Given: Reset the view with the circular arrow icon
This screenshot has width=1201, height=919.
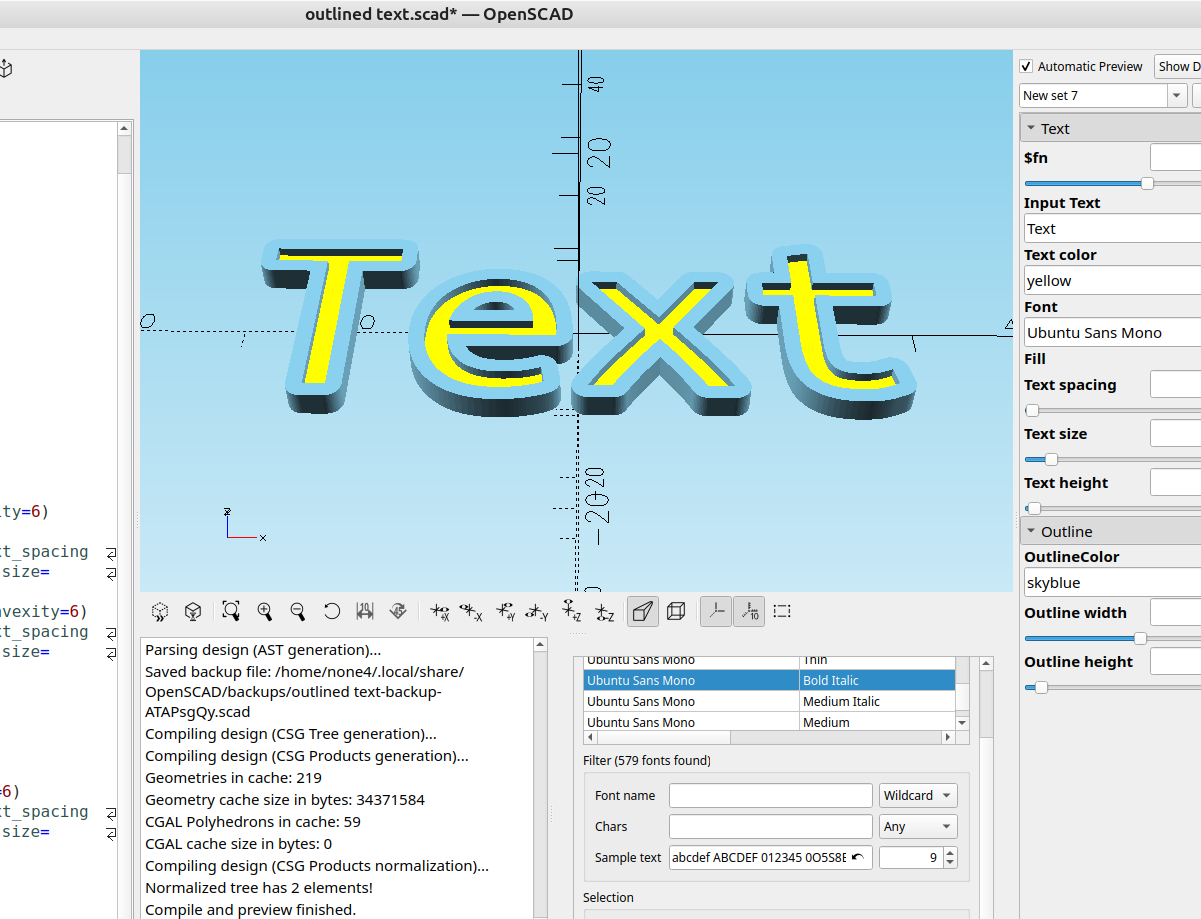Looking at the screenshot, I should point(332,611).
